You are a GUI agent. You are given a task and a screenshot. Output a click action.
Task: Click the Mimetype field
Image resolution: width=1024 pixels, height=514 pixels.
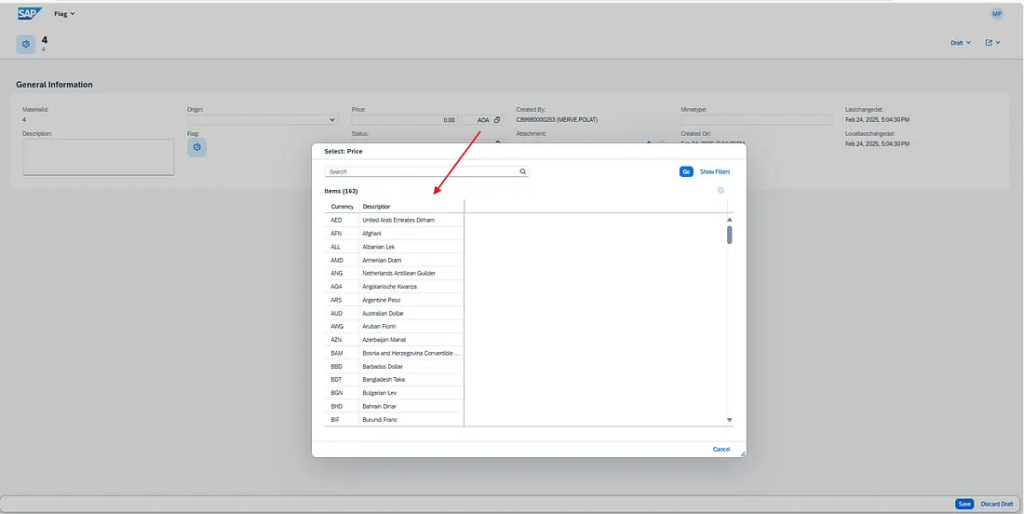[x=756, y=120]
